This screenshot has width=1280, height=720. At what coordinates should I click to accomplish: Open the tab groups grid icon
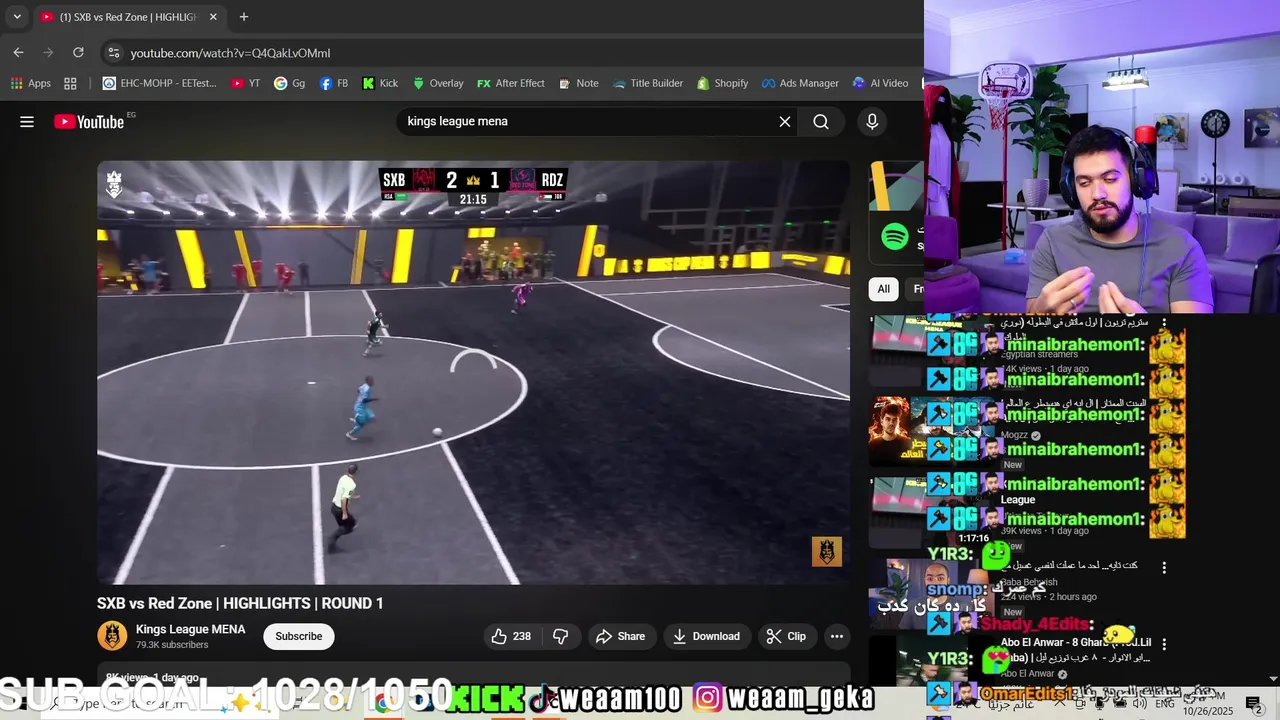pyautogui.click(x=70, y=83)
